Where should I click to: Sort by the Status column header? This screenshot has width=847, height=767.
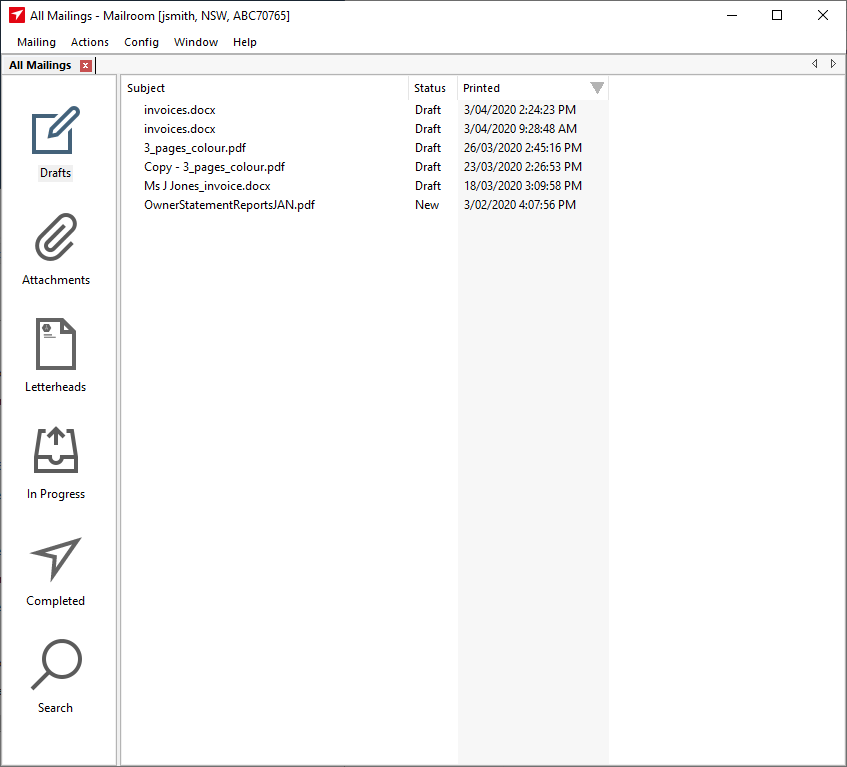(433, 88)
